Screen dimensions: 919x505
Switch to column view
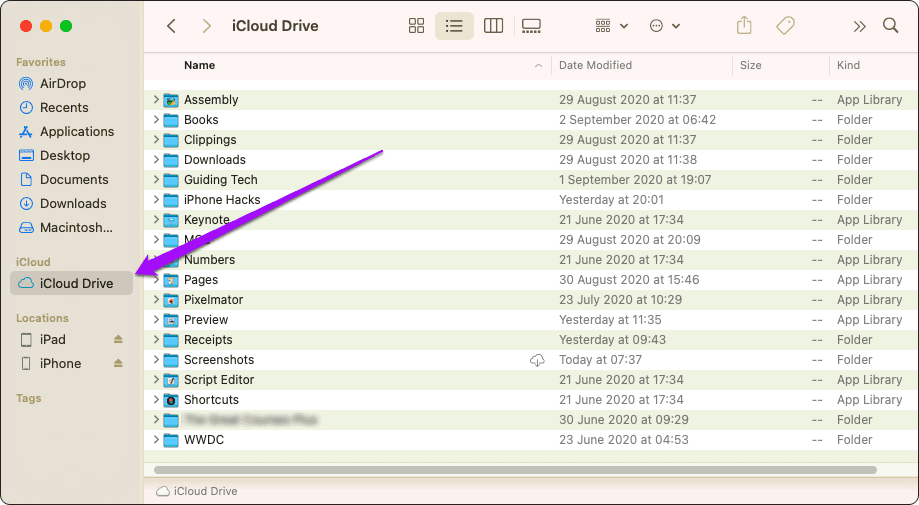coord(493,26)
